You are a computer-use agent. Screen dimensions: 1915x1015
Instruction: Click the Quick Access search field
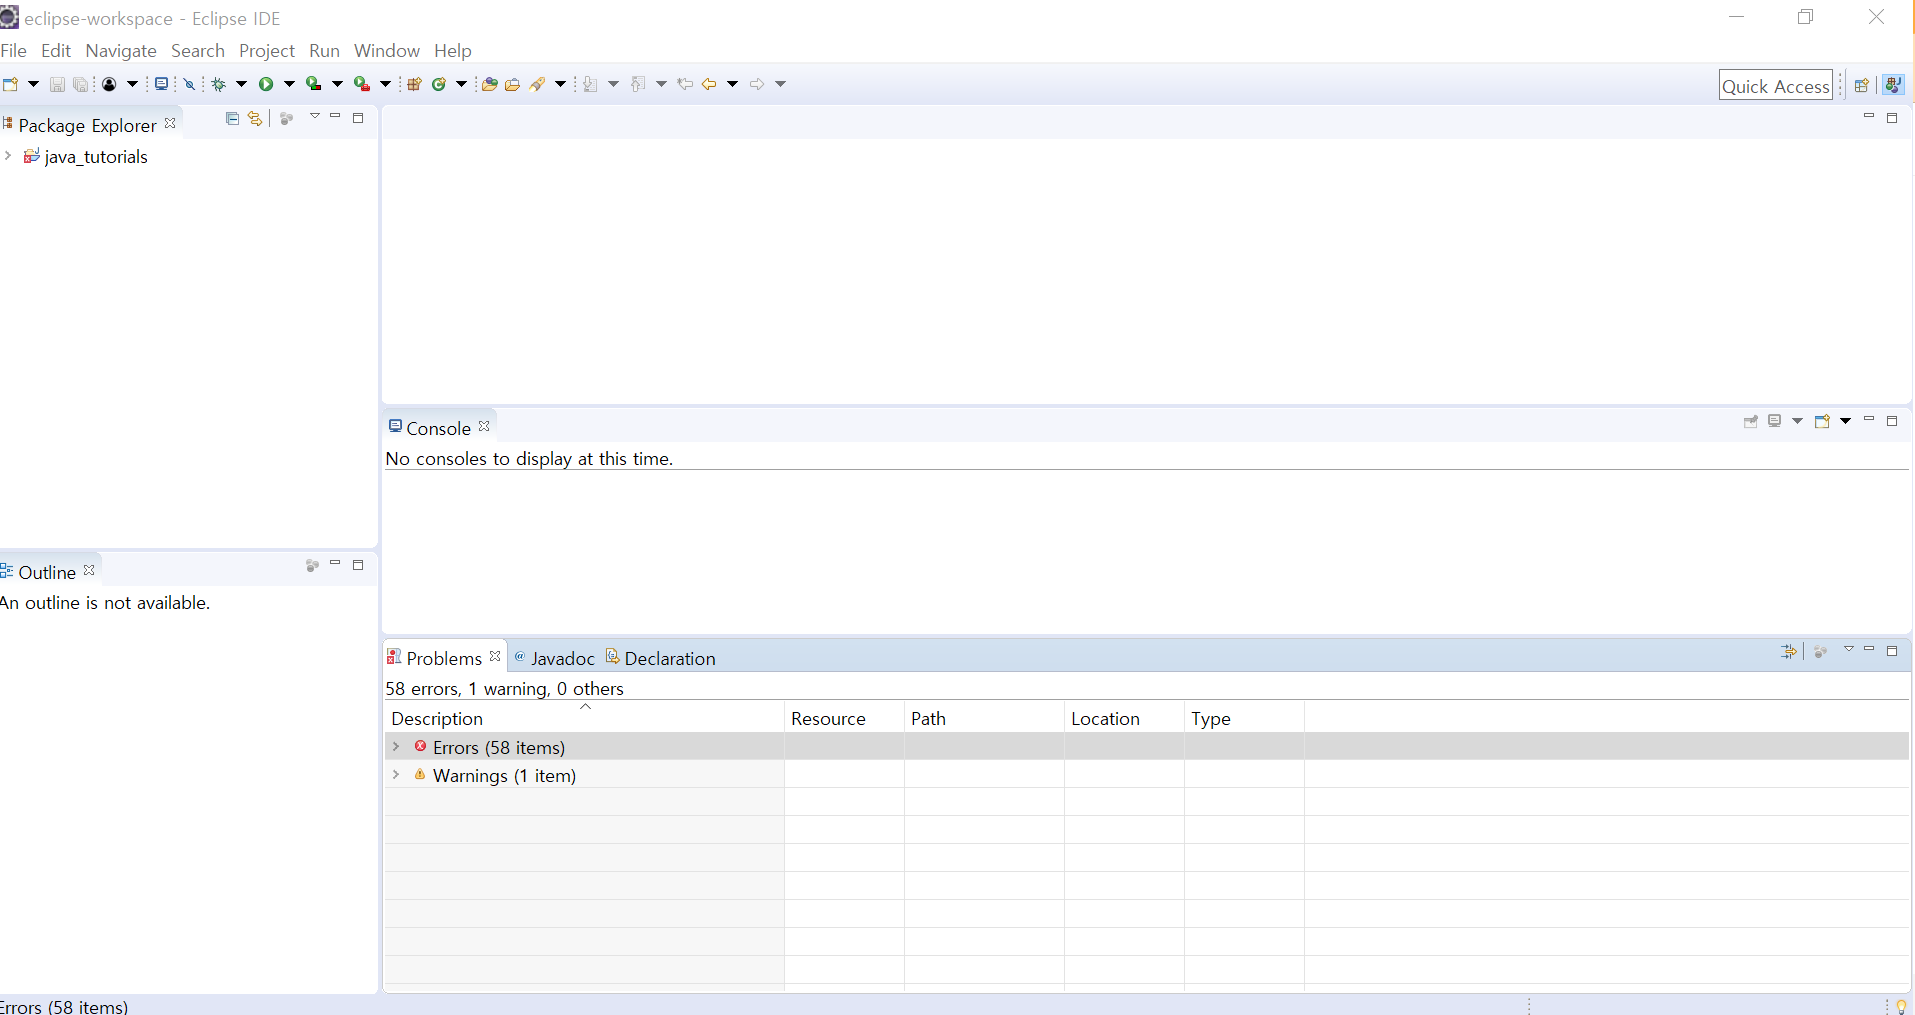click(1775, 86)
